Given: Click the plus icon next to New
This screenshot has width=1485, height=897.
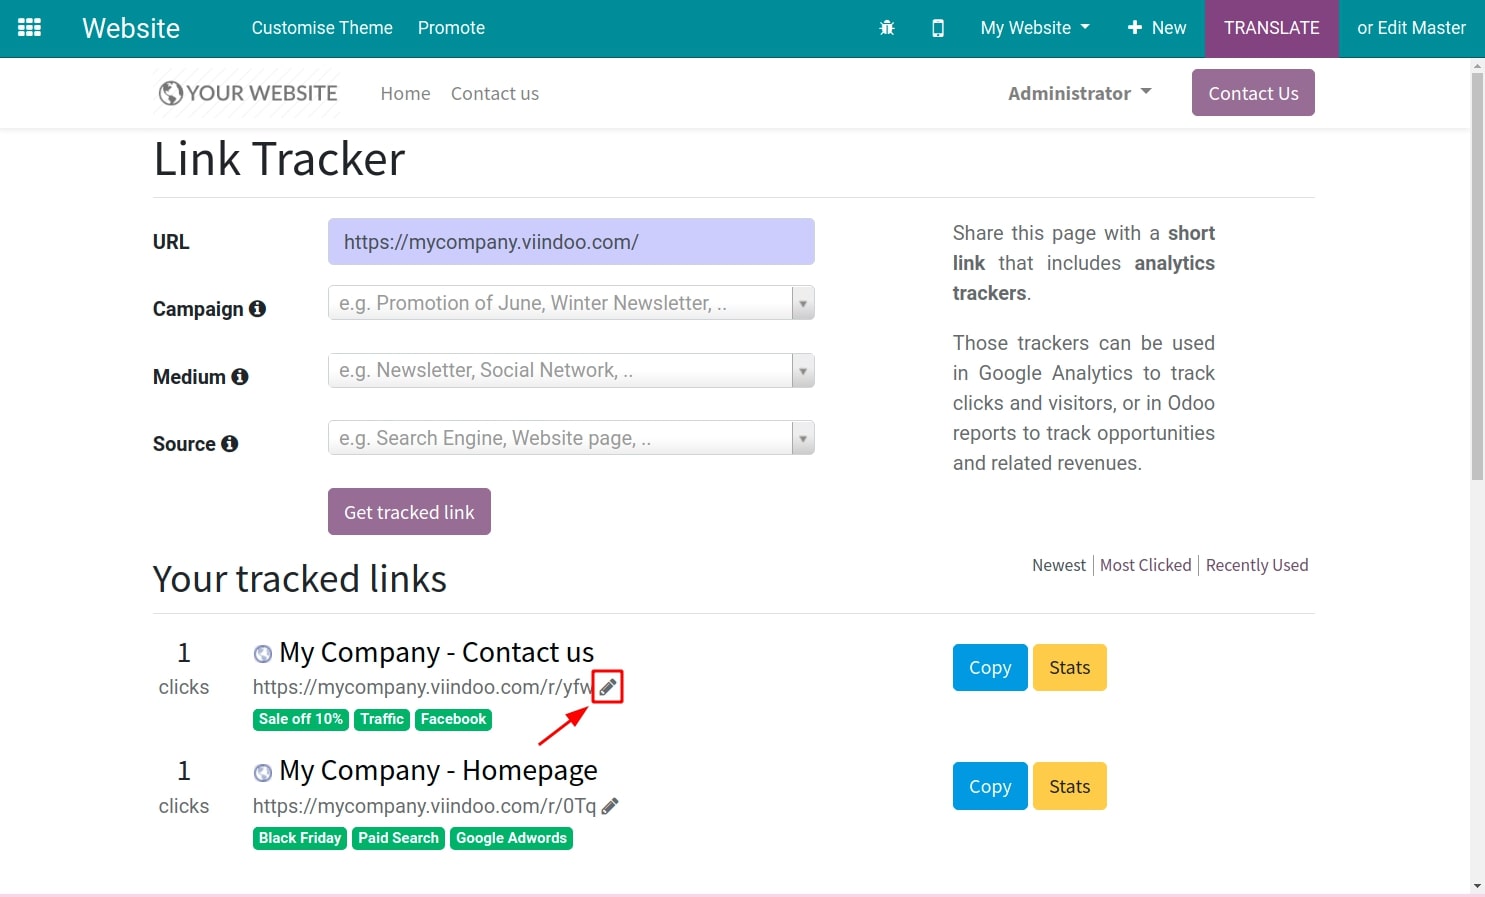Looking at the screenshot, I should [1136, 28].
